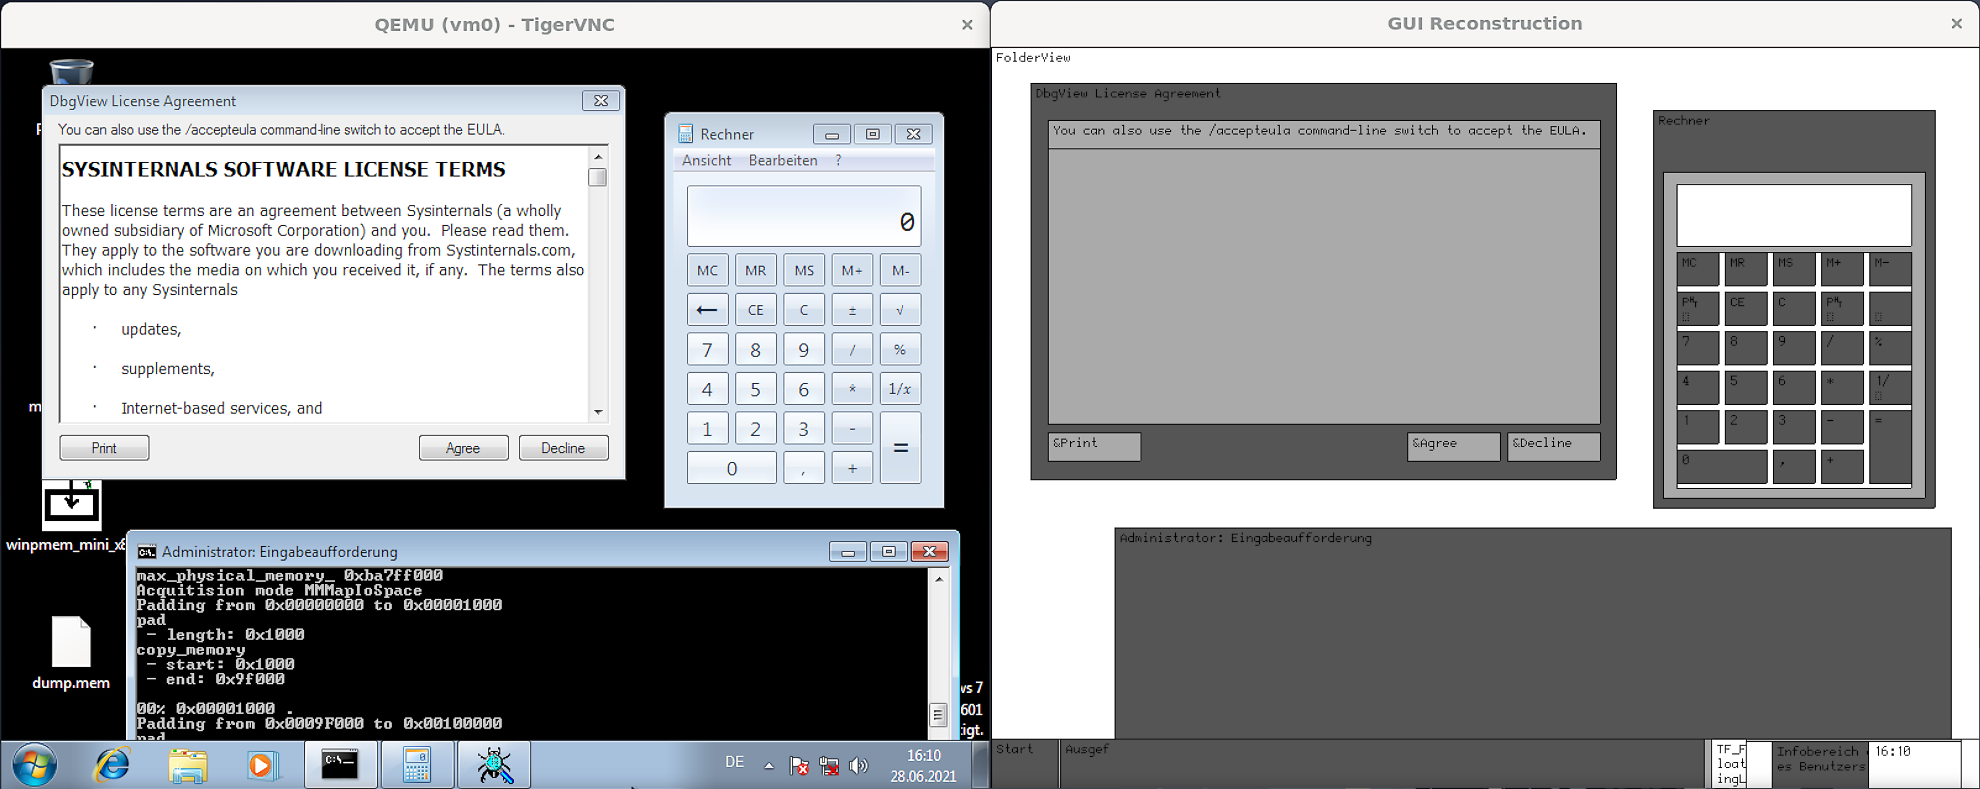This screenshot has height=789, width=1980.
Task: Click digit 3 on the QEMU calculator
Action: point(804,429)
